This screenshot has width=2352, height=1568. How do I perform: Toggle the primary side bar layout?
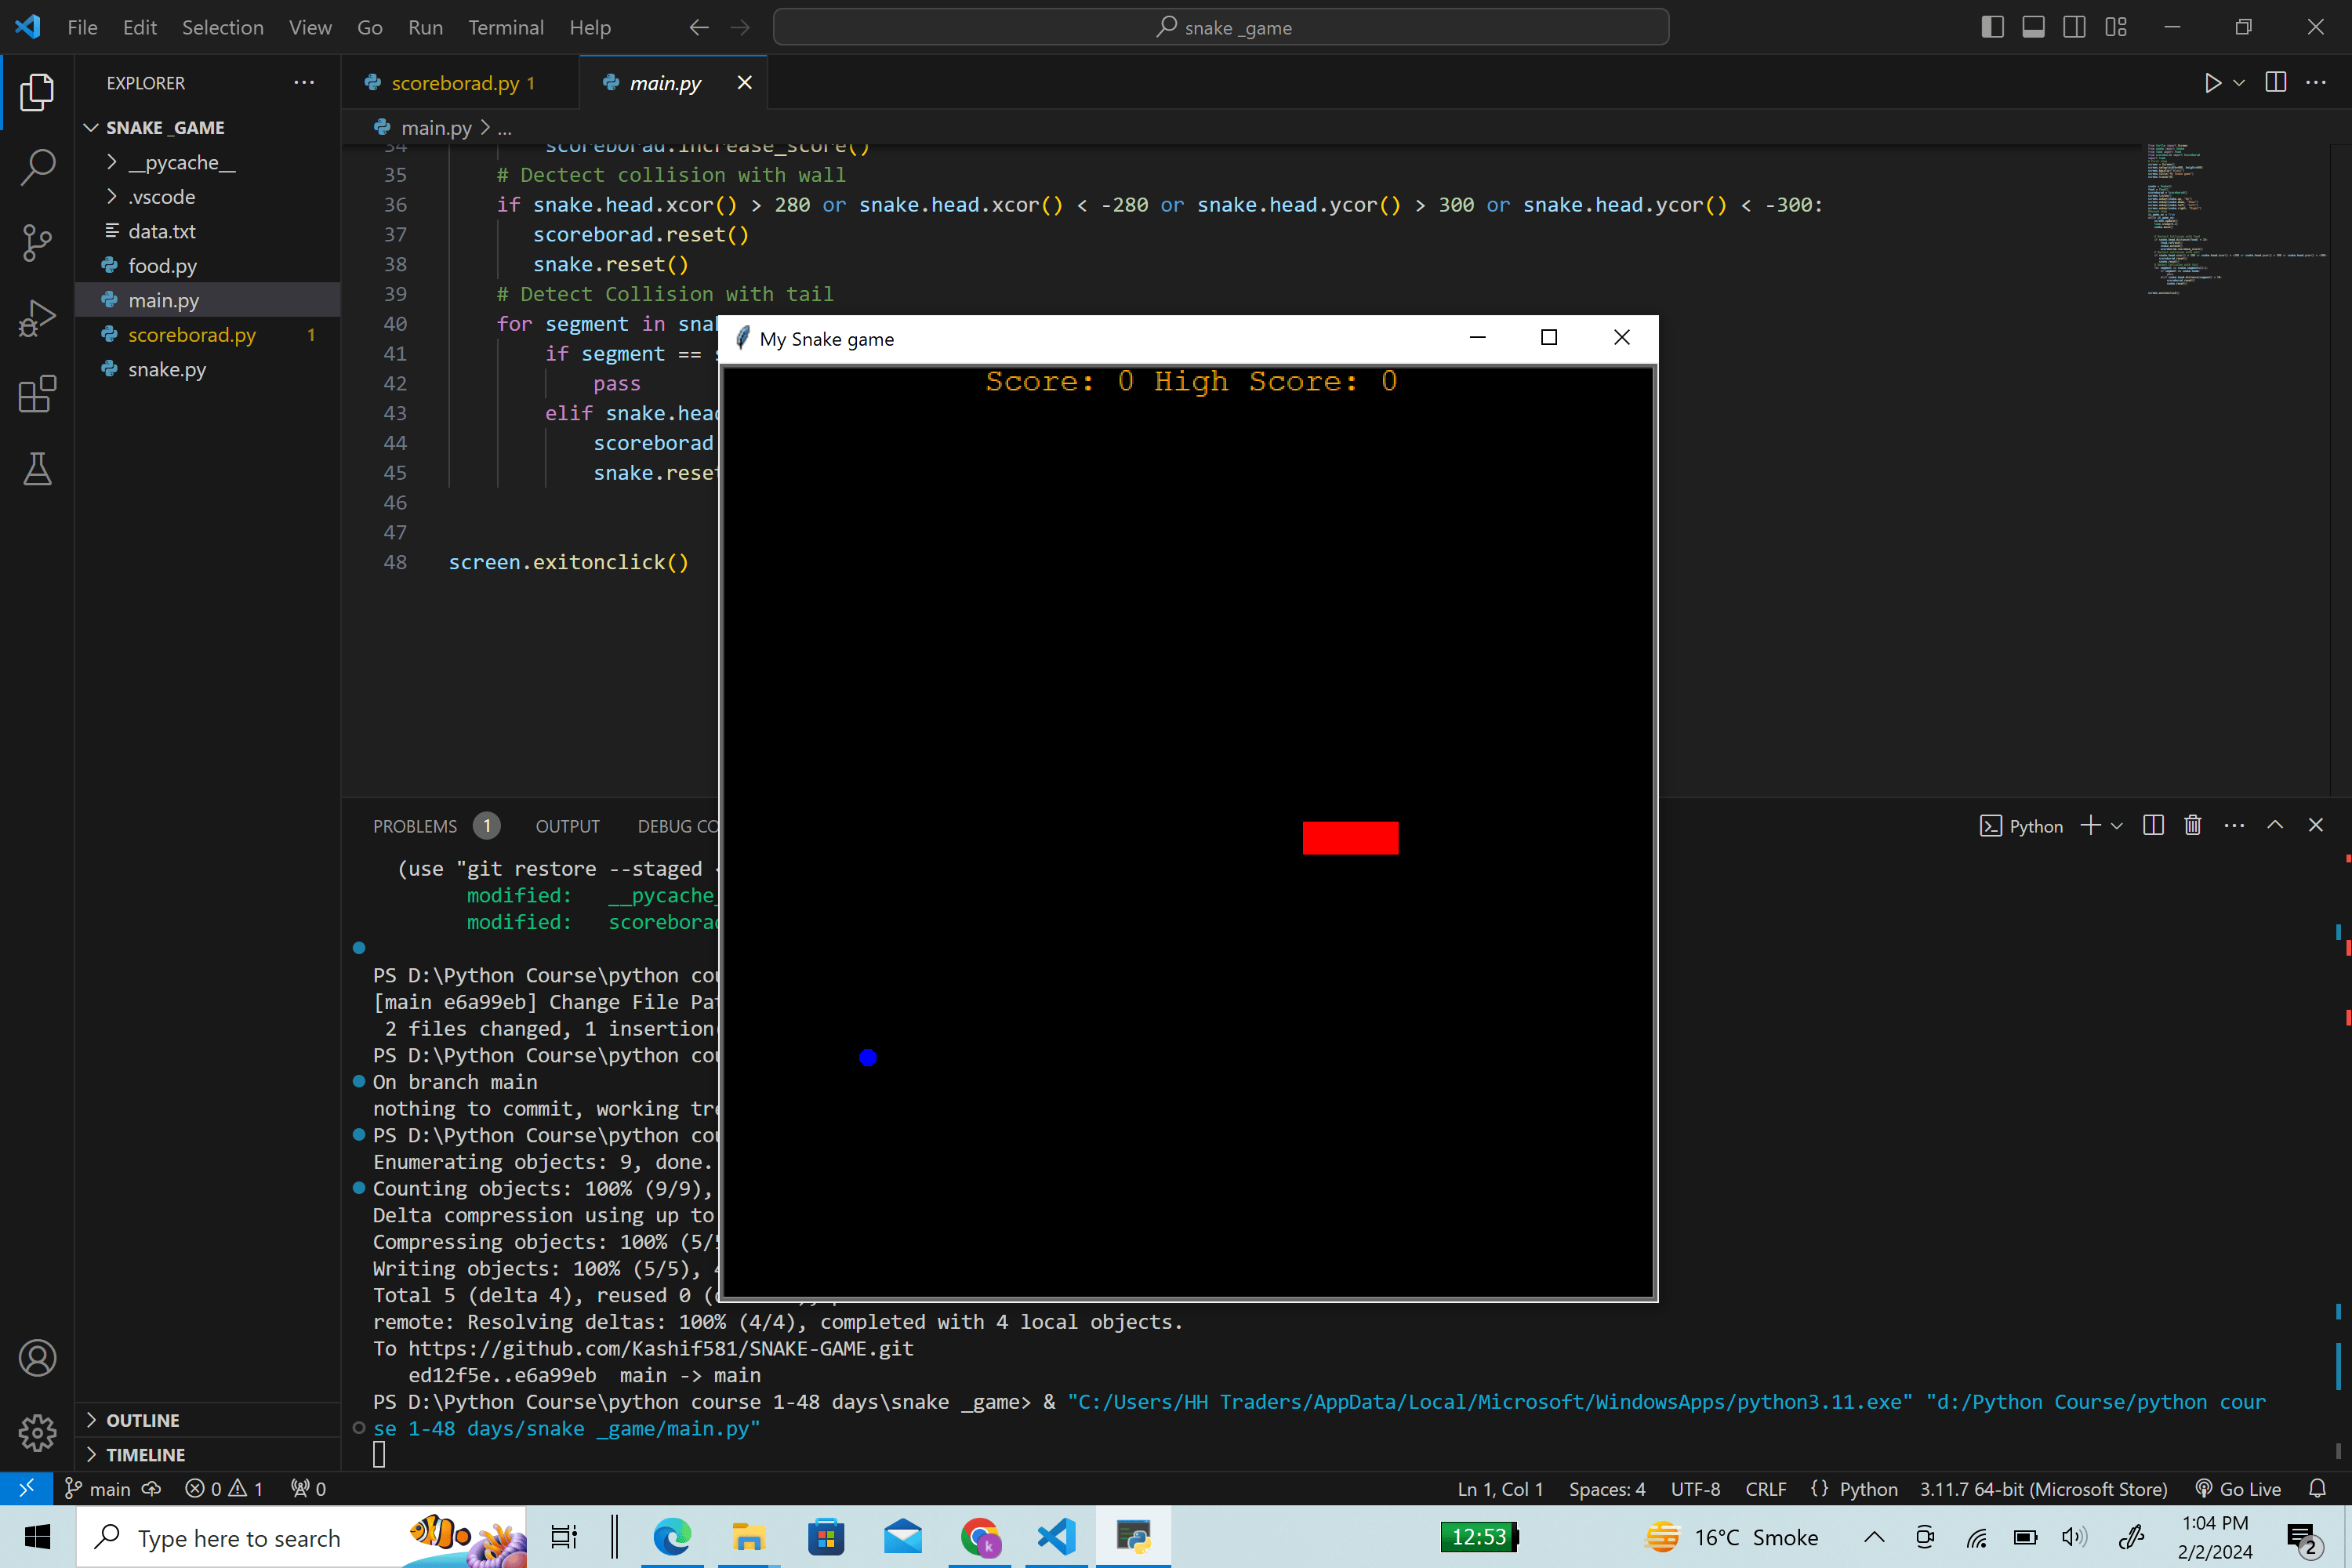pyautogui.click(x=1992, y=27)
